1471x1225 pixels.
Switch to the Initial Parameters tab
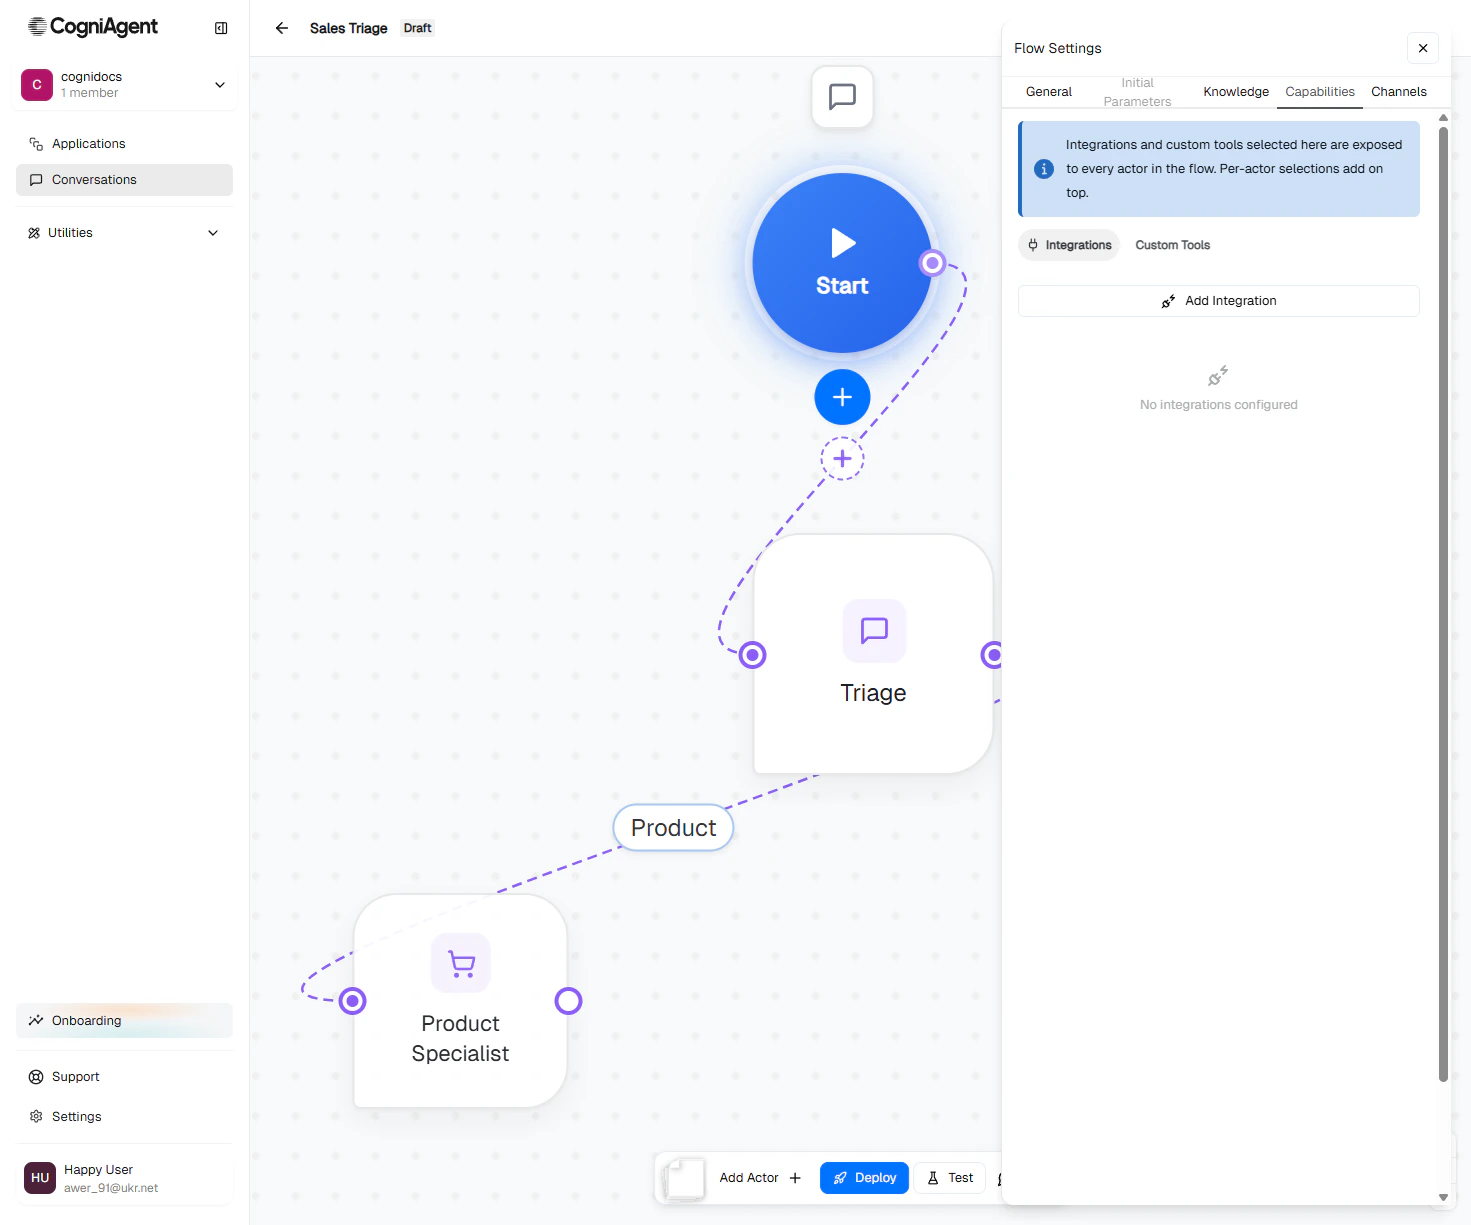pyautogui.click(x=1137, y=92)
